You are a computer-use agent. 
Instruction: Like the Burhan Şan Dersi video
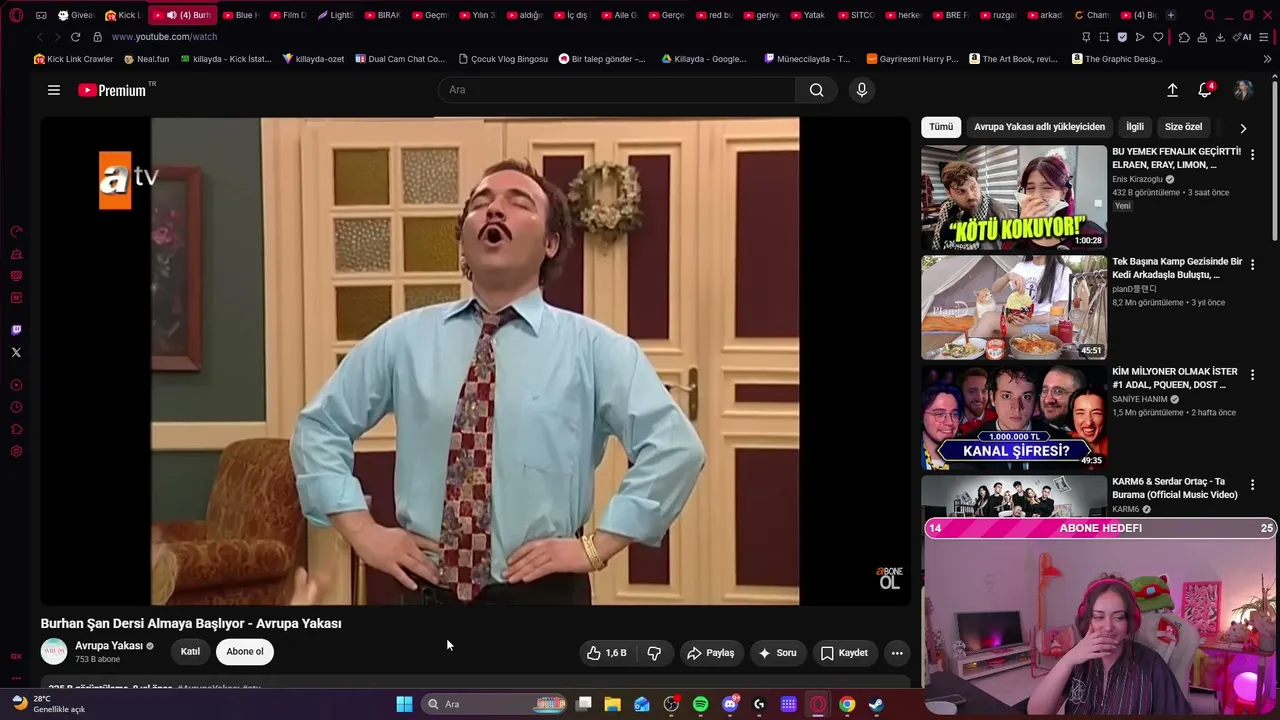(x=606, y=653)
